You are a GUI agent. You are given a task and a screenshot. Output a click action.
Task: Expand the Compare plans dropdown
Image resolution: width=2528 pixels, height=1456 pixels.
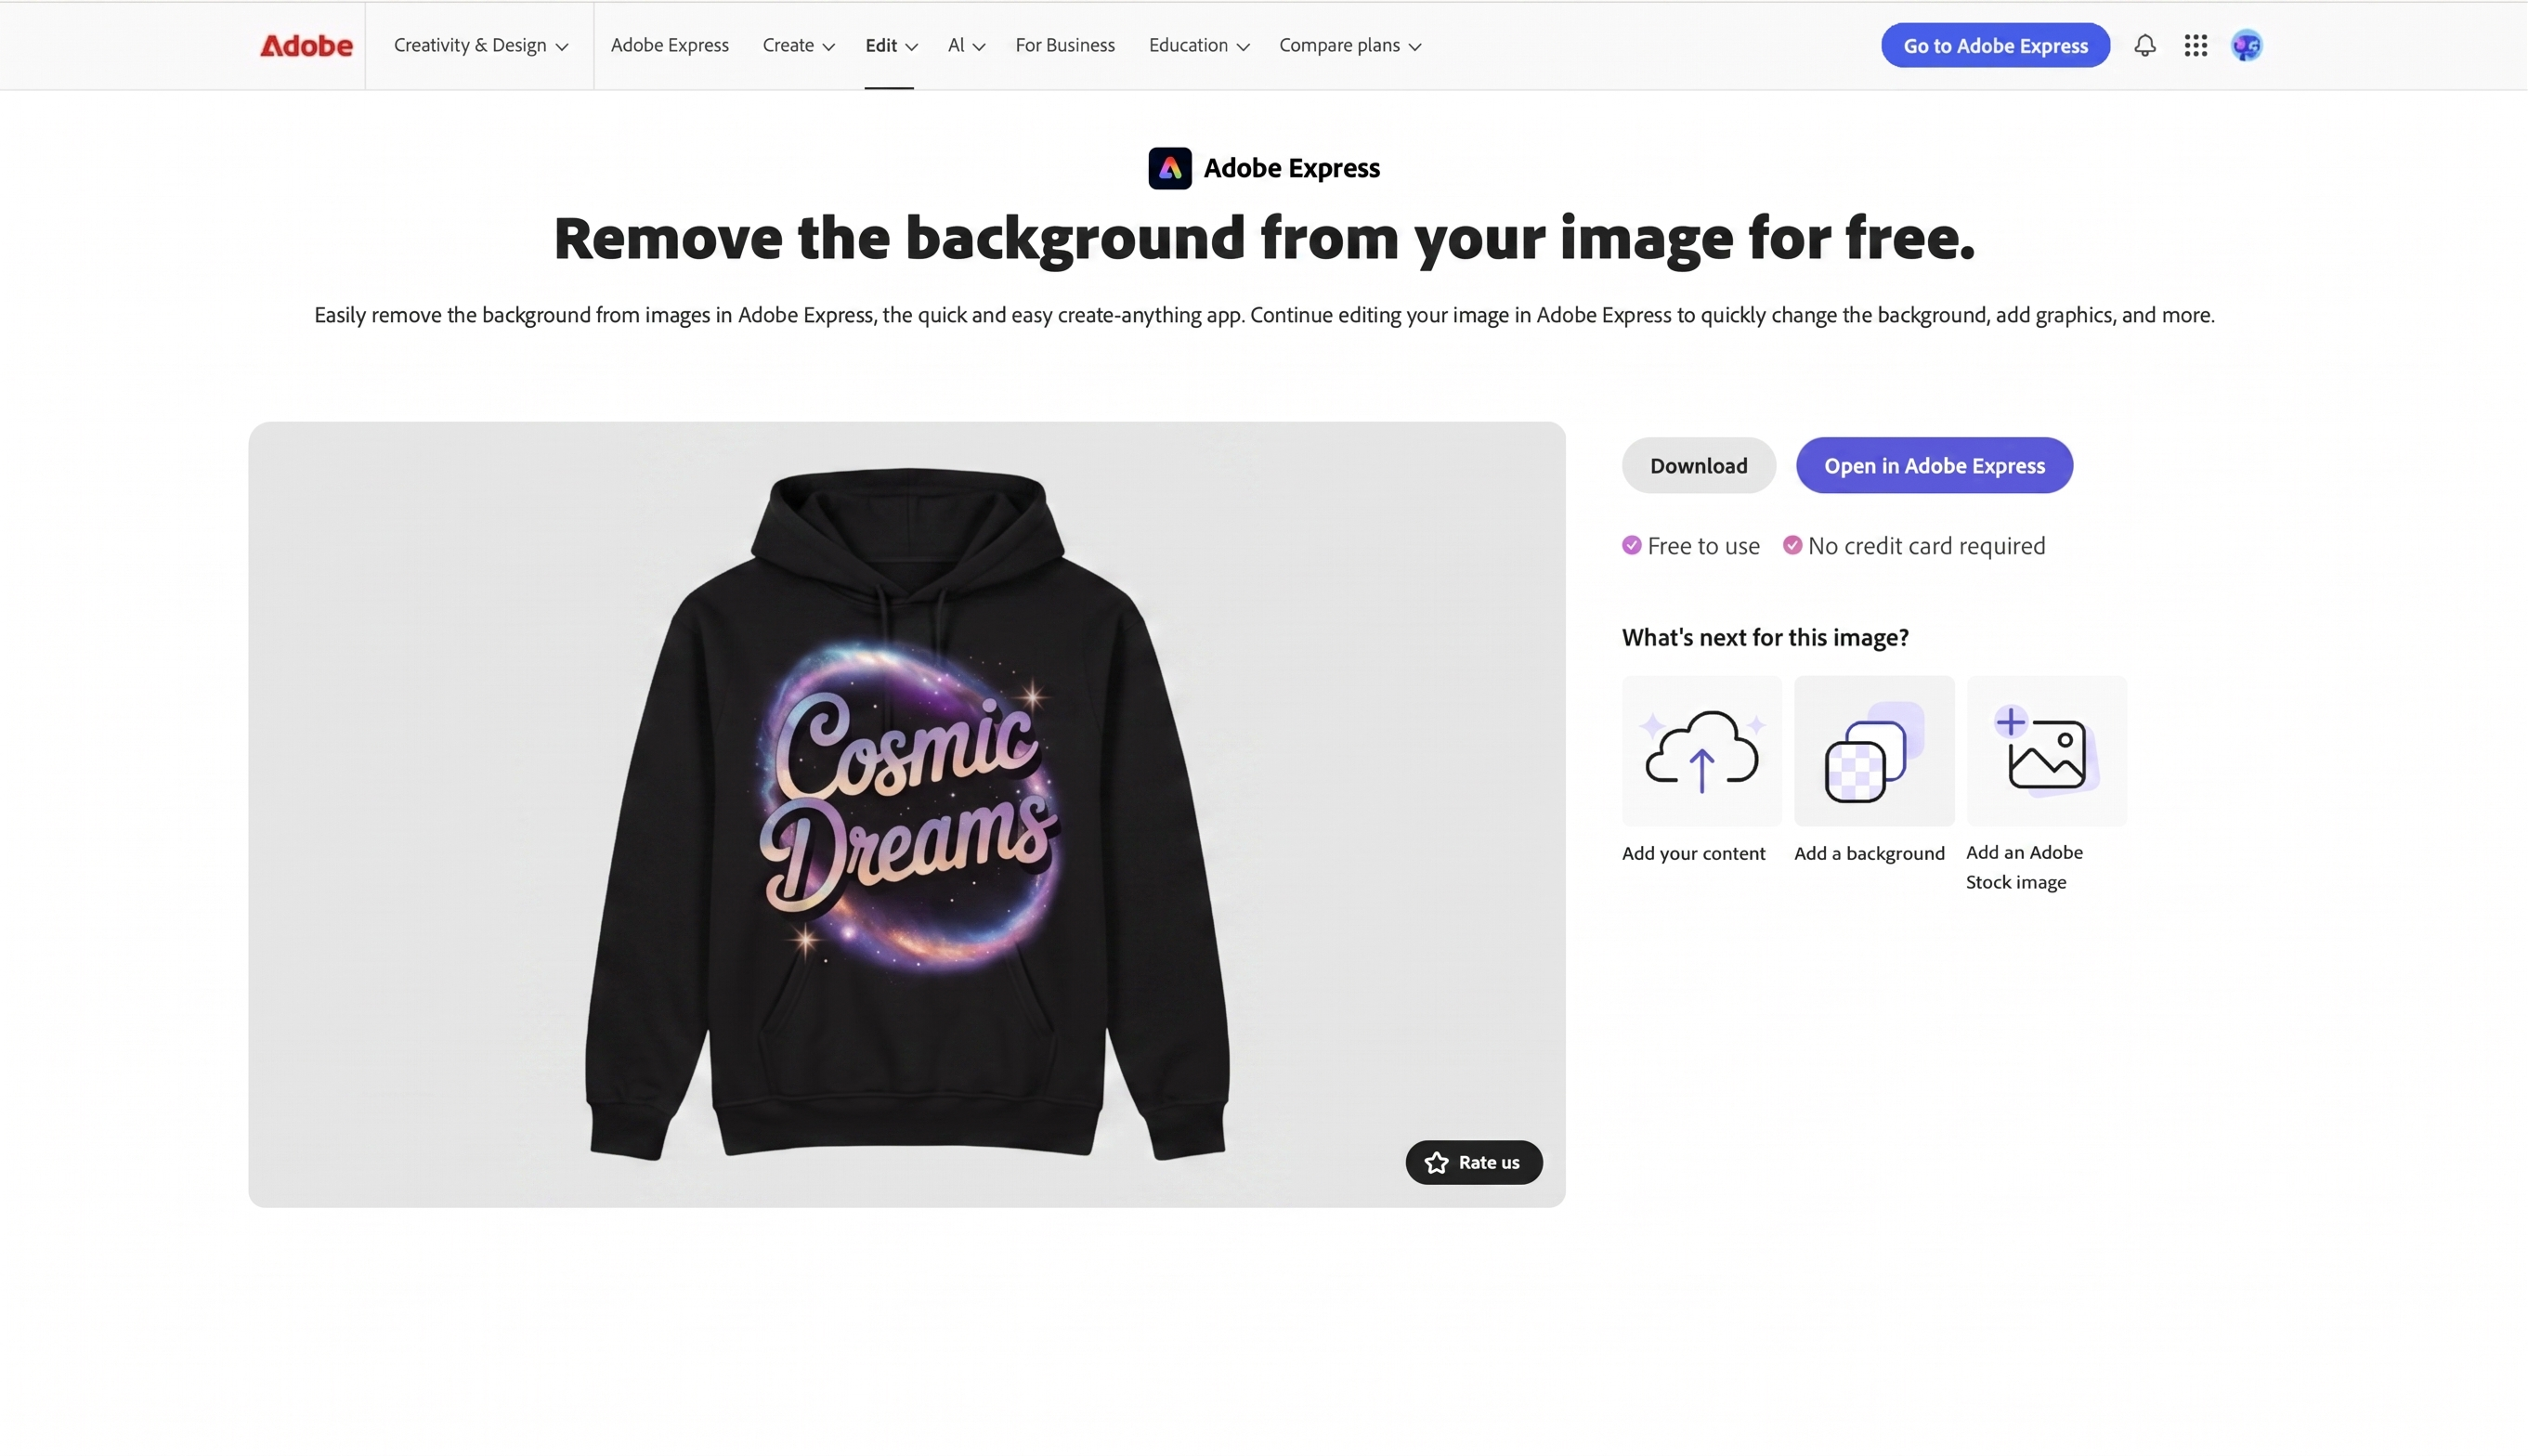tap(1350, 46)
